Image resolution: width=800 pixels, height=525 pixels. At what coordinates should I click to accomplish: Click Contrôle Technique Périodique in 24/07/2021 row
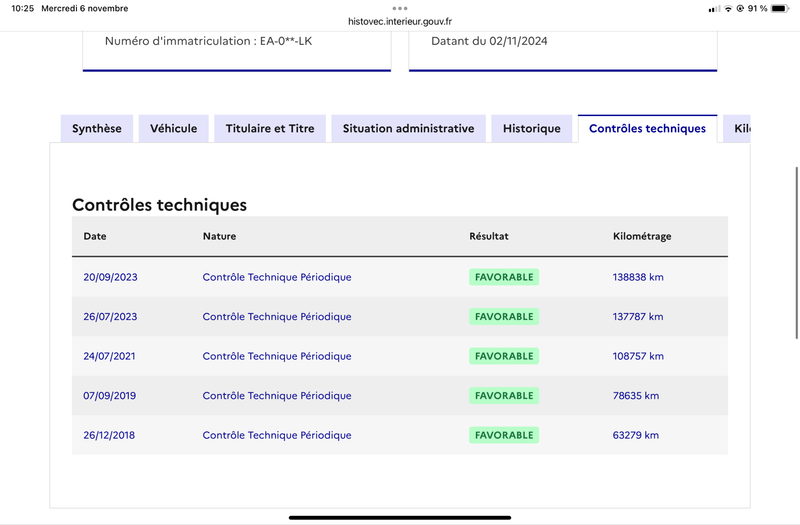277,356
